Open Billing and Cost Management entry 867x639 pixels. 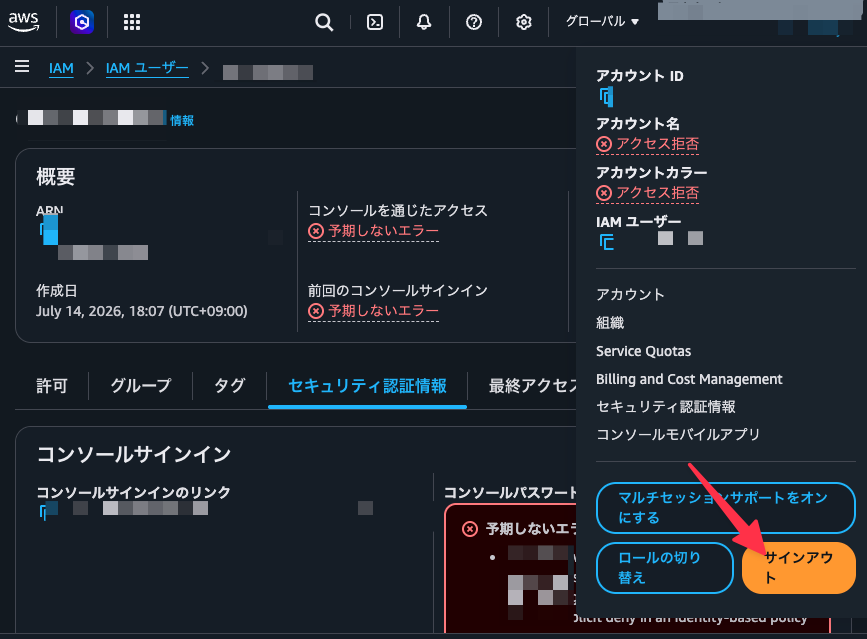coord(689,379)
